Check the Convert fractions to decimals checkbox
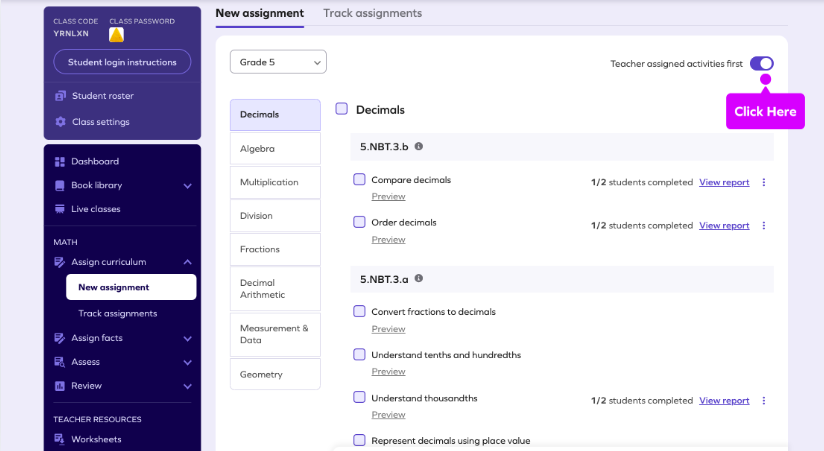824x451 pixels. point(359,311)
